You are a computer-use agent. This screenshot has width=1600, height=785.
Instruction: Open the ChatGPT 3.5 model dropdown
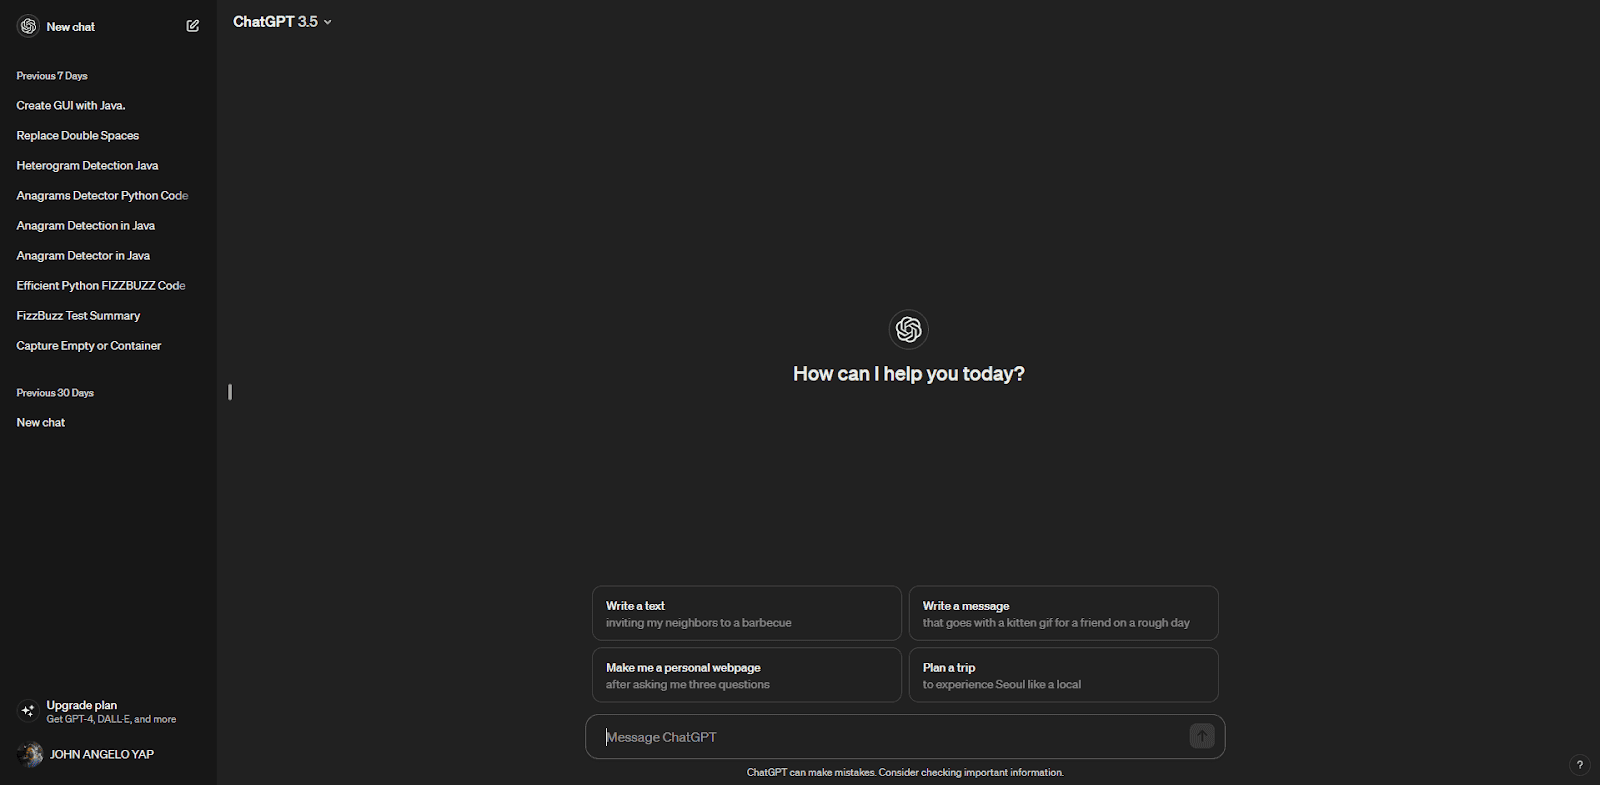(282, 21)
